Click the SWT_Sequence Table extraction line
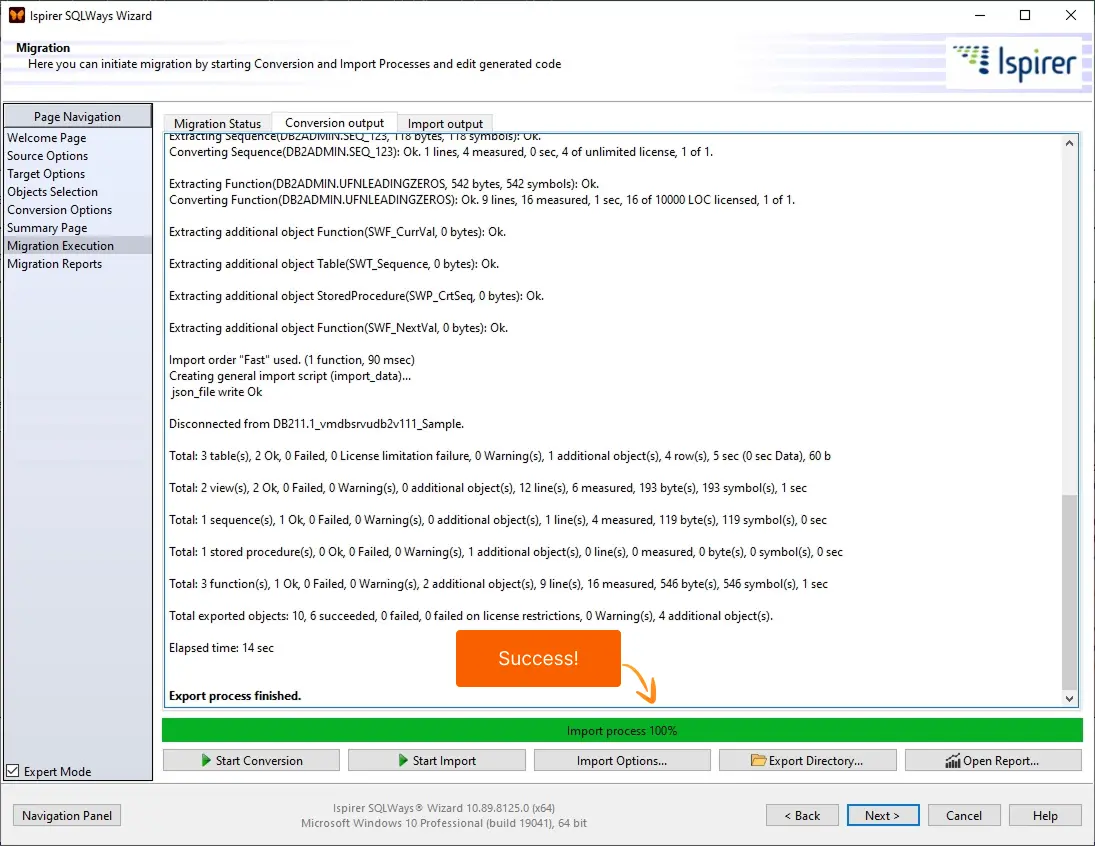This screenshot has height=846, width=1095. pyautogui.click(x=334, y=264)
